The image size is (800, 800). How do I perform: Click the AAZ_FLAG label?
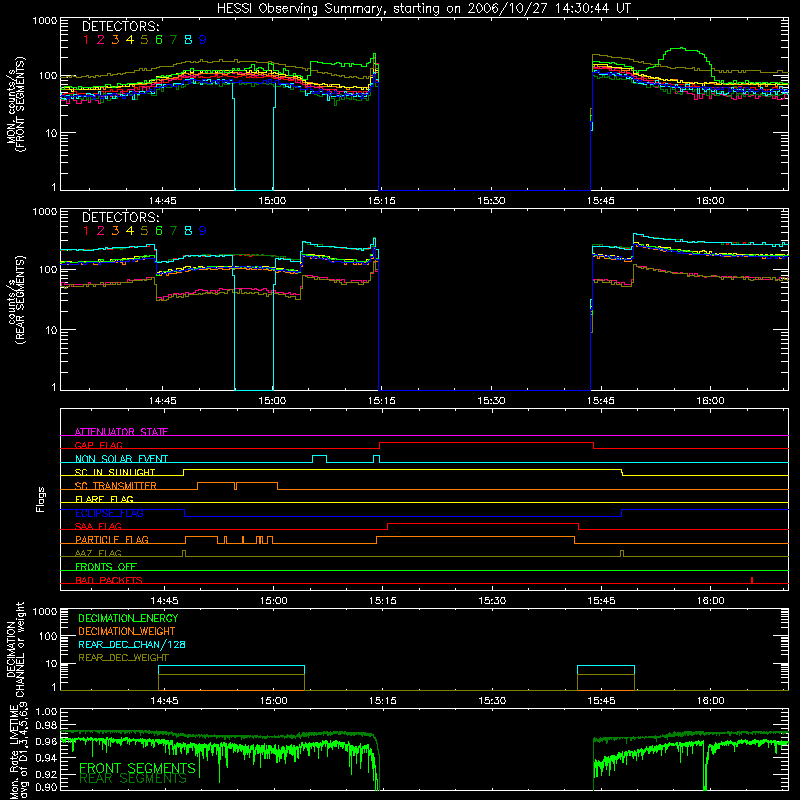point(98,553)
